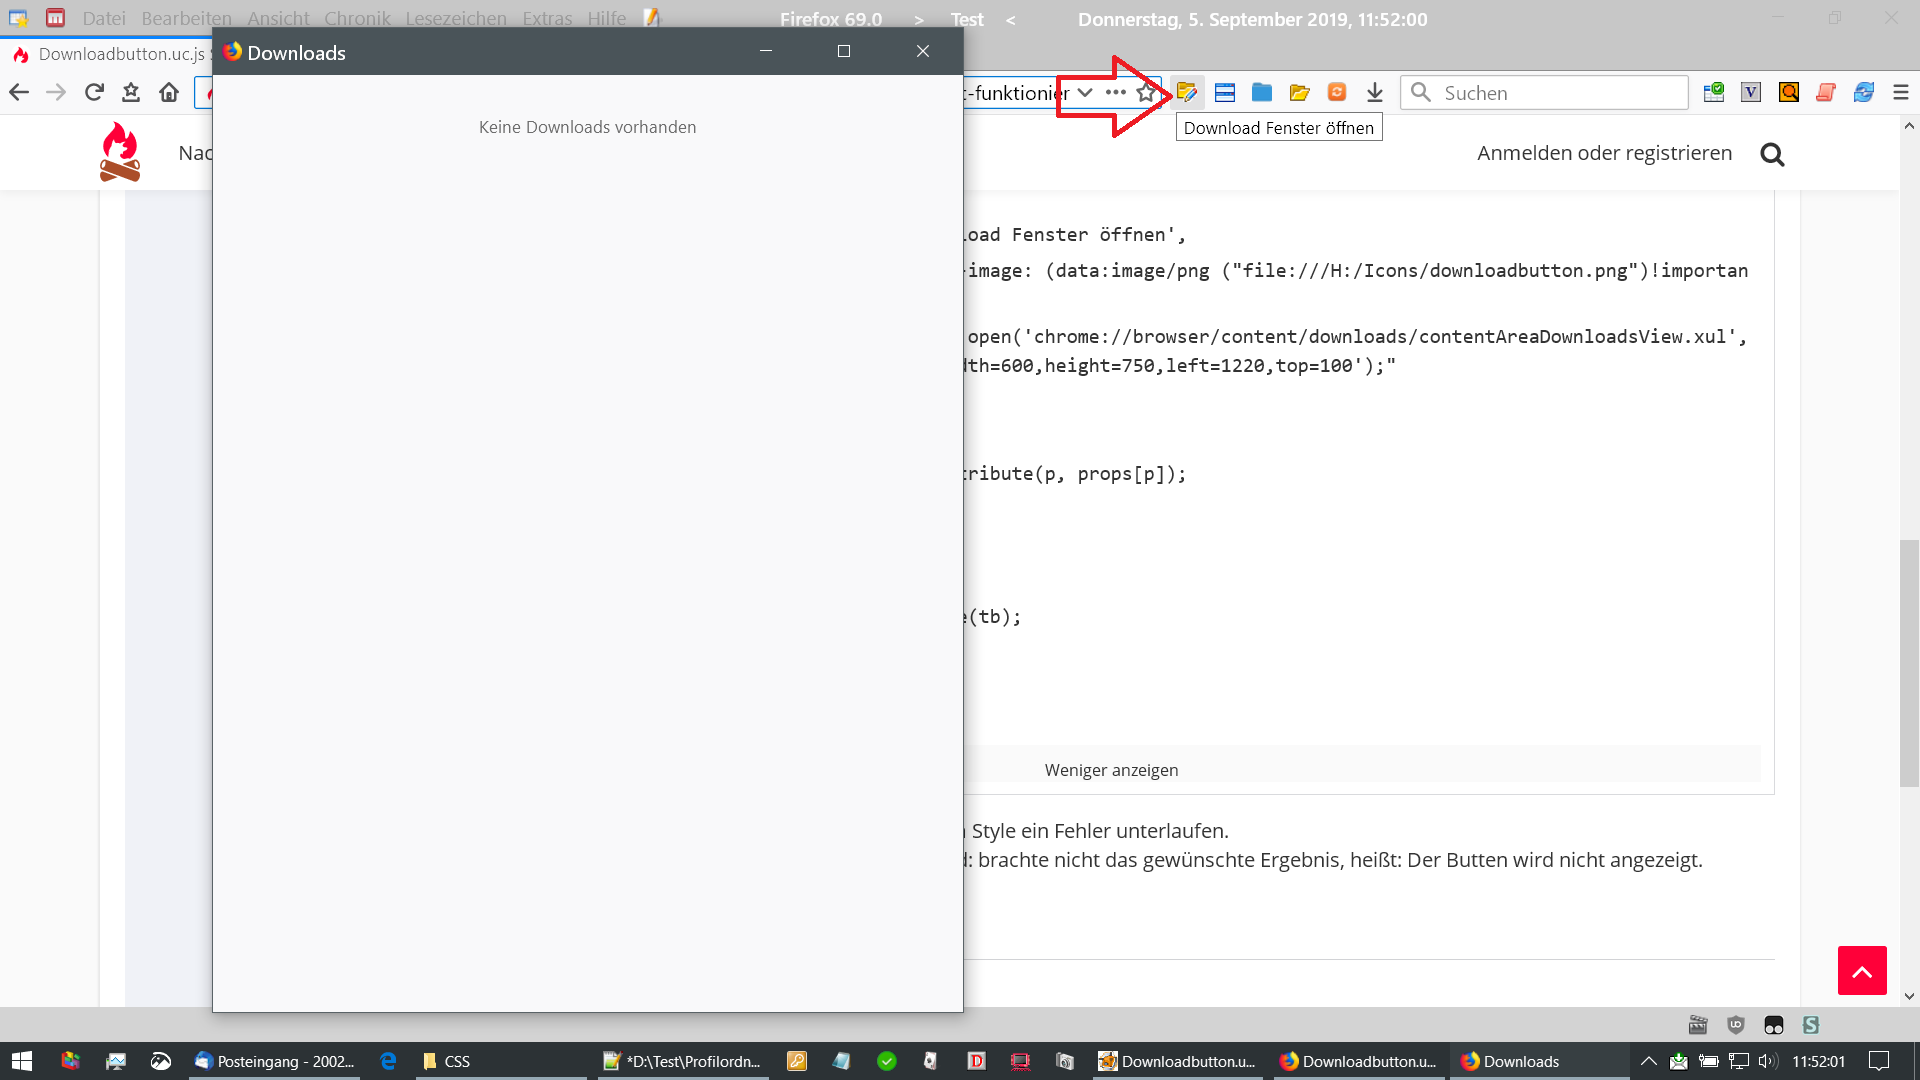Click the Download Fenster öffnen toolbar button
The height and width of the screenshot is (1080, 1920).
[1187, 93]
